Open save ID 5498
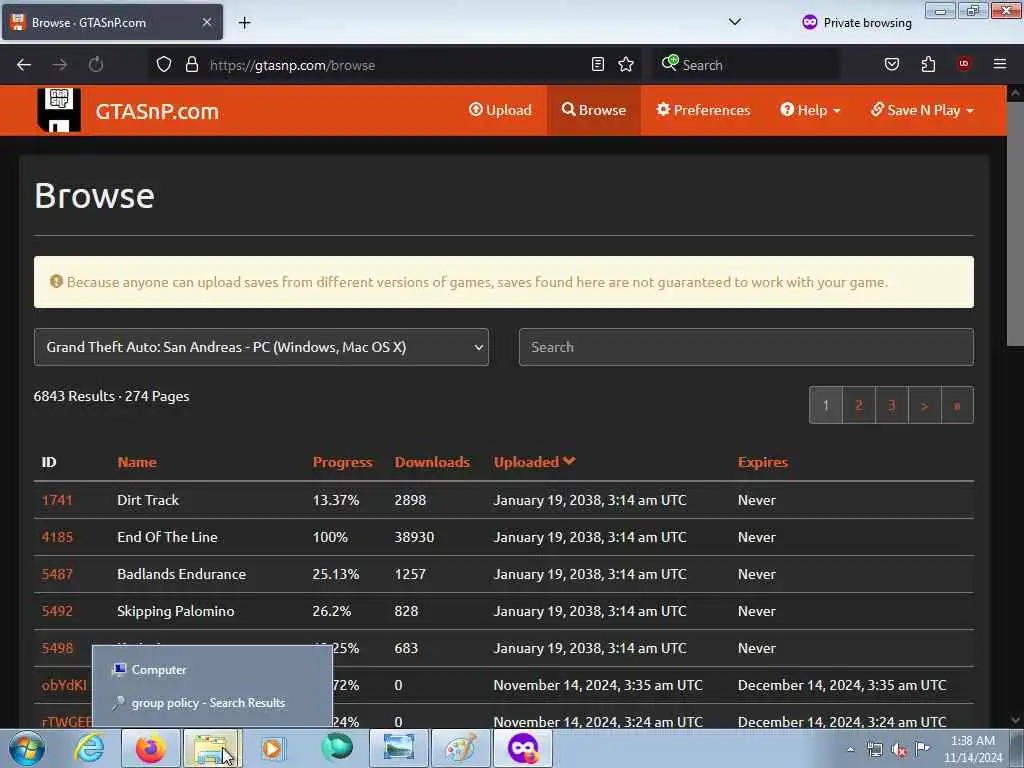Screen dimensions: 1024x768 57,648
